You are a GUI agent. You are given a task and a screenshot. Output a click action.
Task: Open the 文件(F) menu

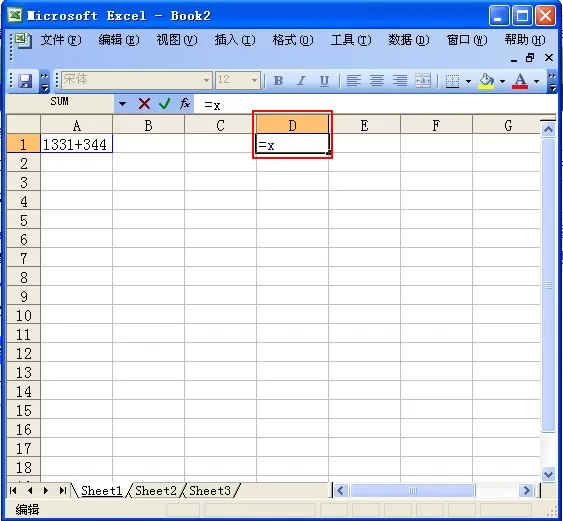pos(61,40)
